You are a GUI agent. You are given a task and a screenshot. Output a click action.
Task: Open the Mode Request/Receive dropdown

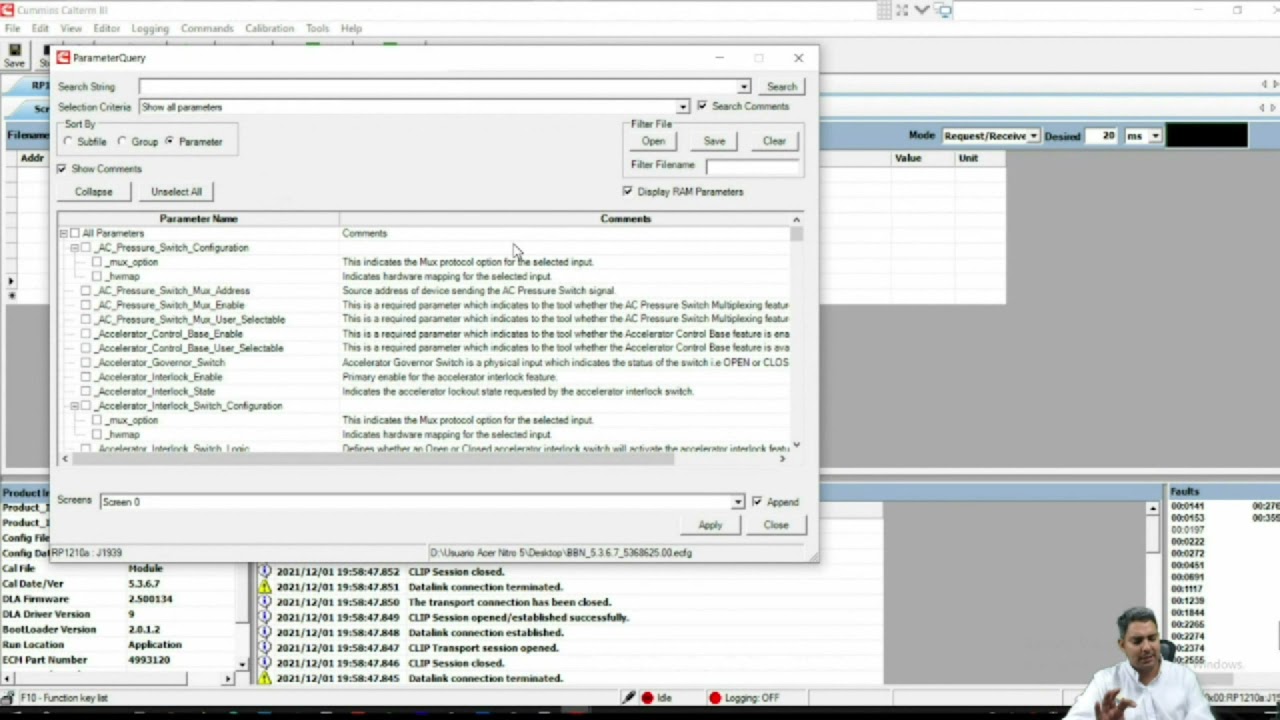1033,136
